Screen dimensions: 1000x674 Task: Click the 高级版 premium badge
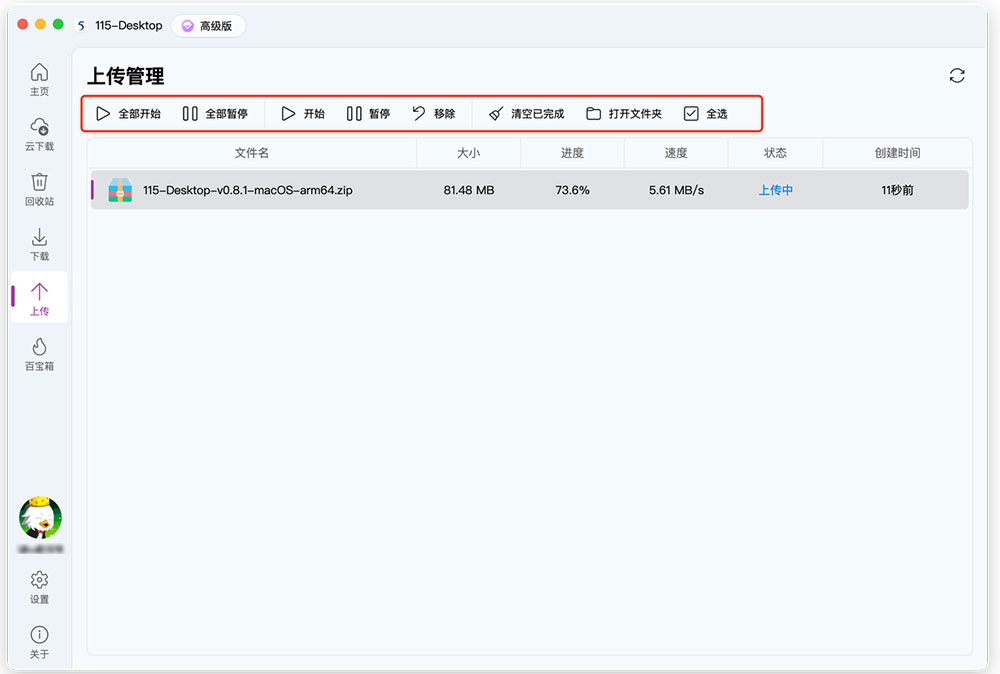208,26
